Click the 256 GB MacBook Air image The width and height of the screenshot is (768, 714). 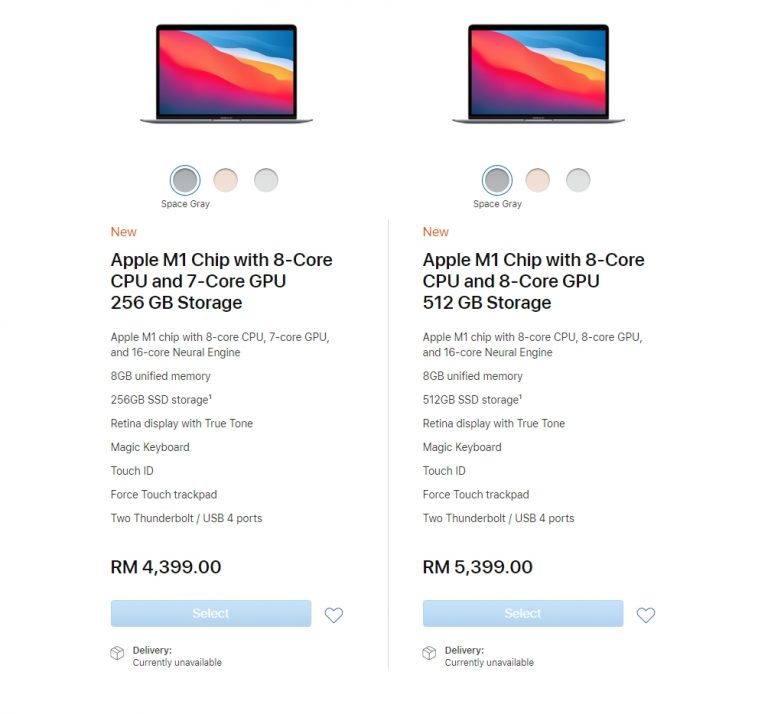pyautogui.click(x=226, y=73)
